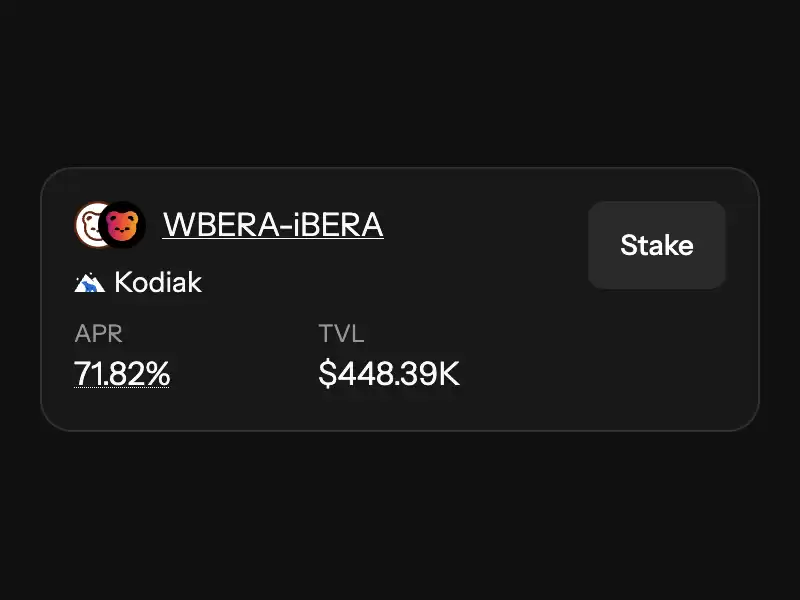Select the Kodiak protocol name
Screen dimensions: 800x600
tap(158, 282)
